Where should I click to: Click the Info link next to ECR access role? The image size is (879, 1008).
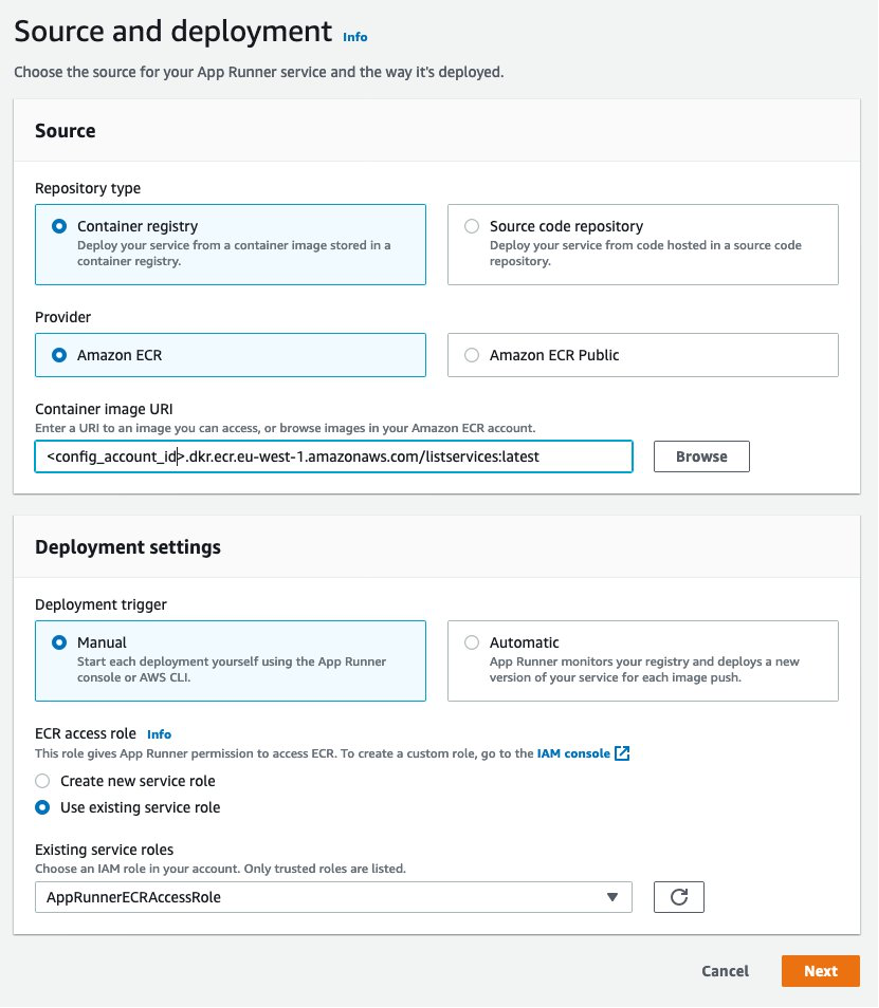(160, 733)
